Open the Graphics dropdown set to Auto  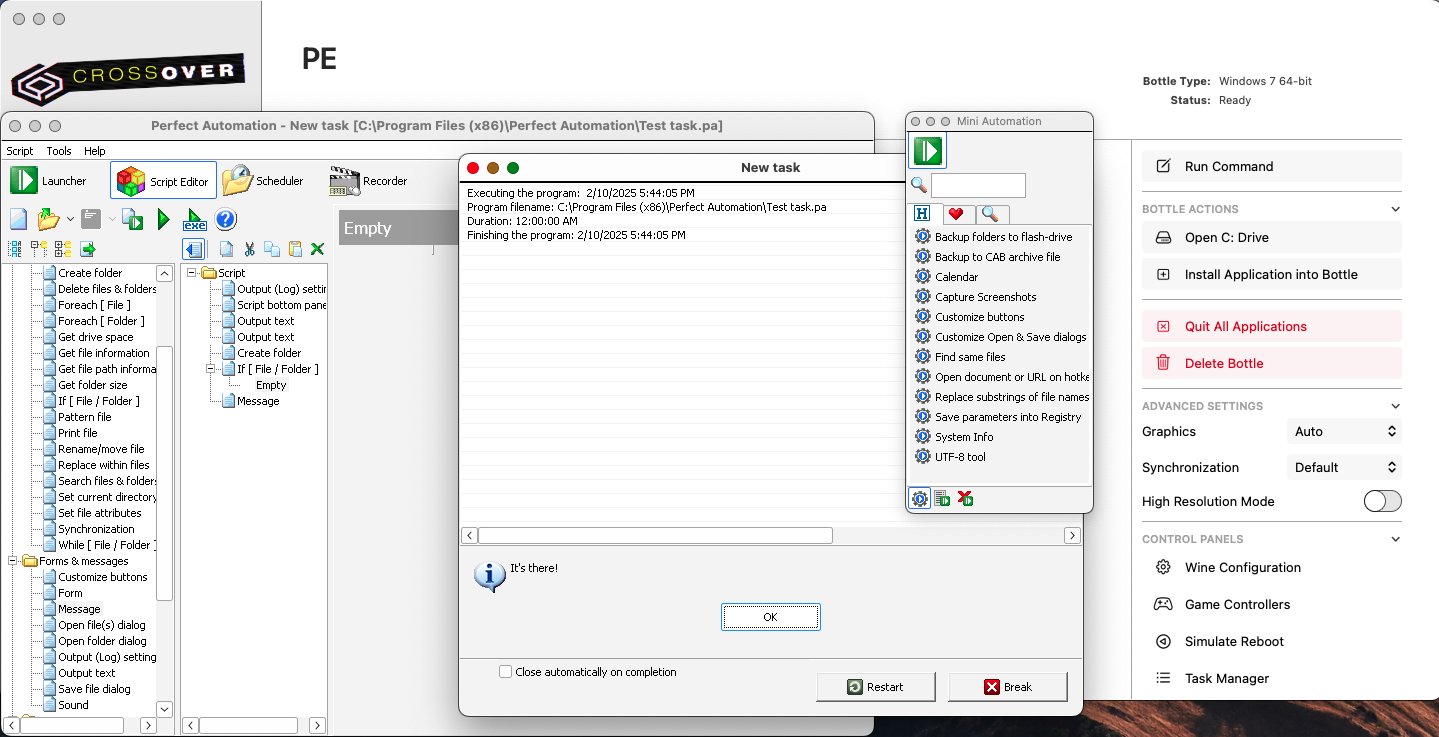pyautogui.click(x=1344, y=431)
